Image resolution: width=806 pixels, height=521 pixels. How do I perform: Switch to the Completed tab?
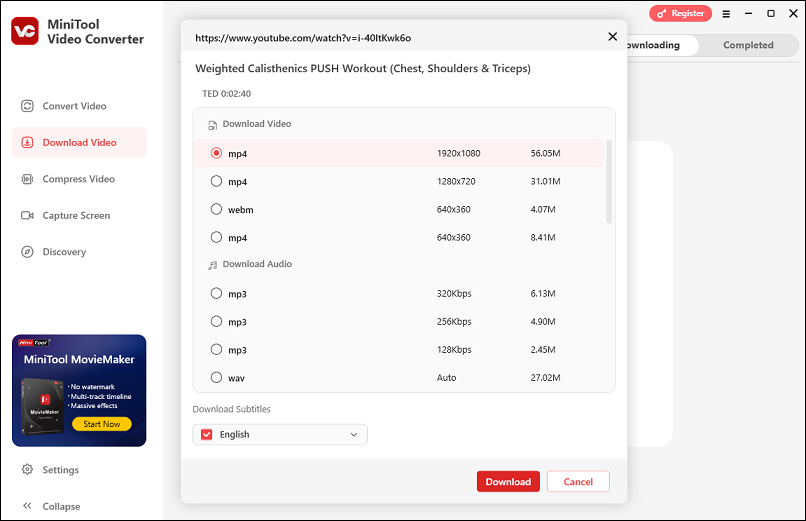tap(748, 45)
